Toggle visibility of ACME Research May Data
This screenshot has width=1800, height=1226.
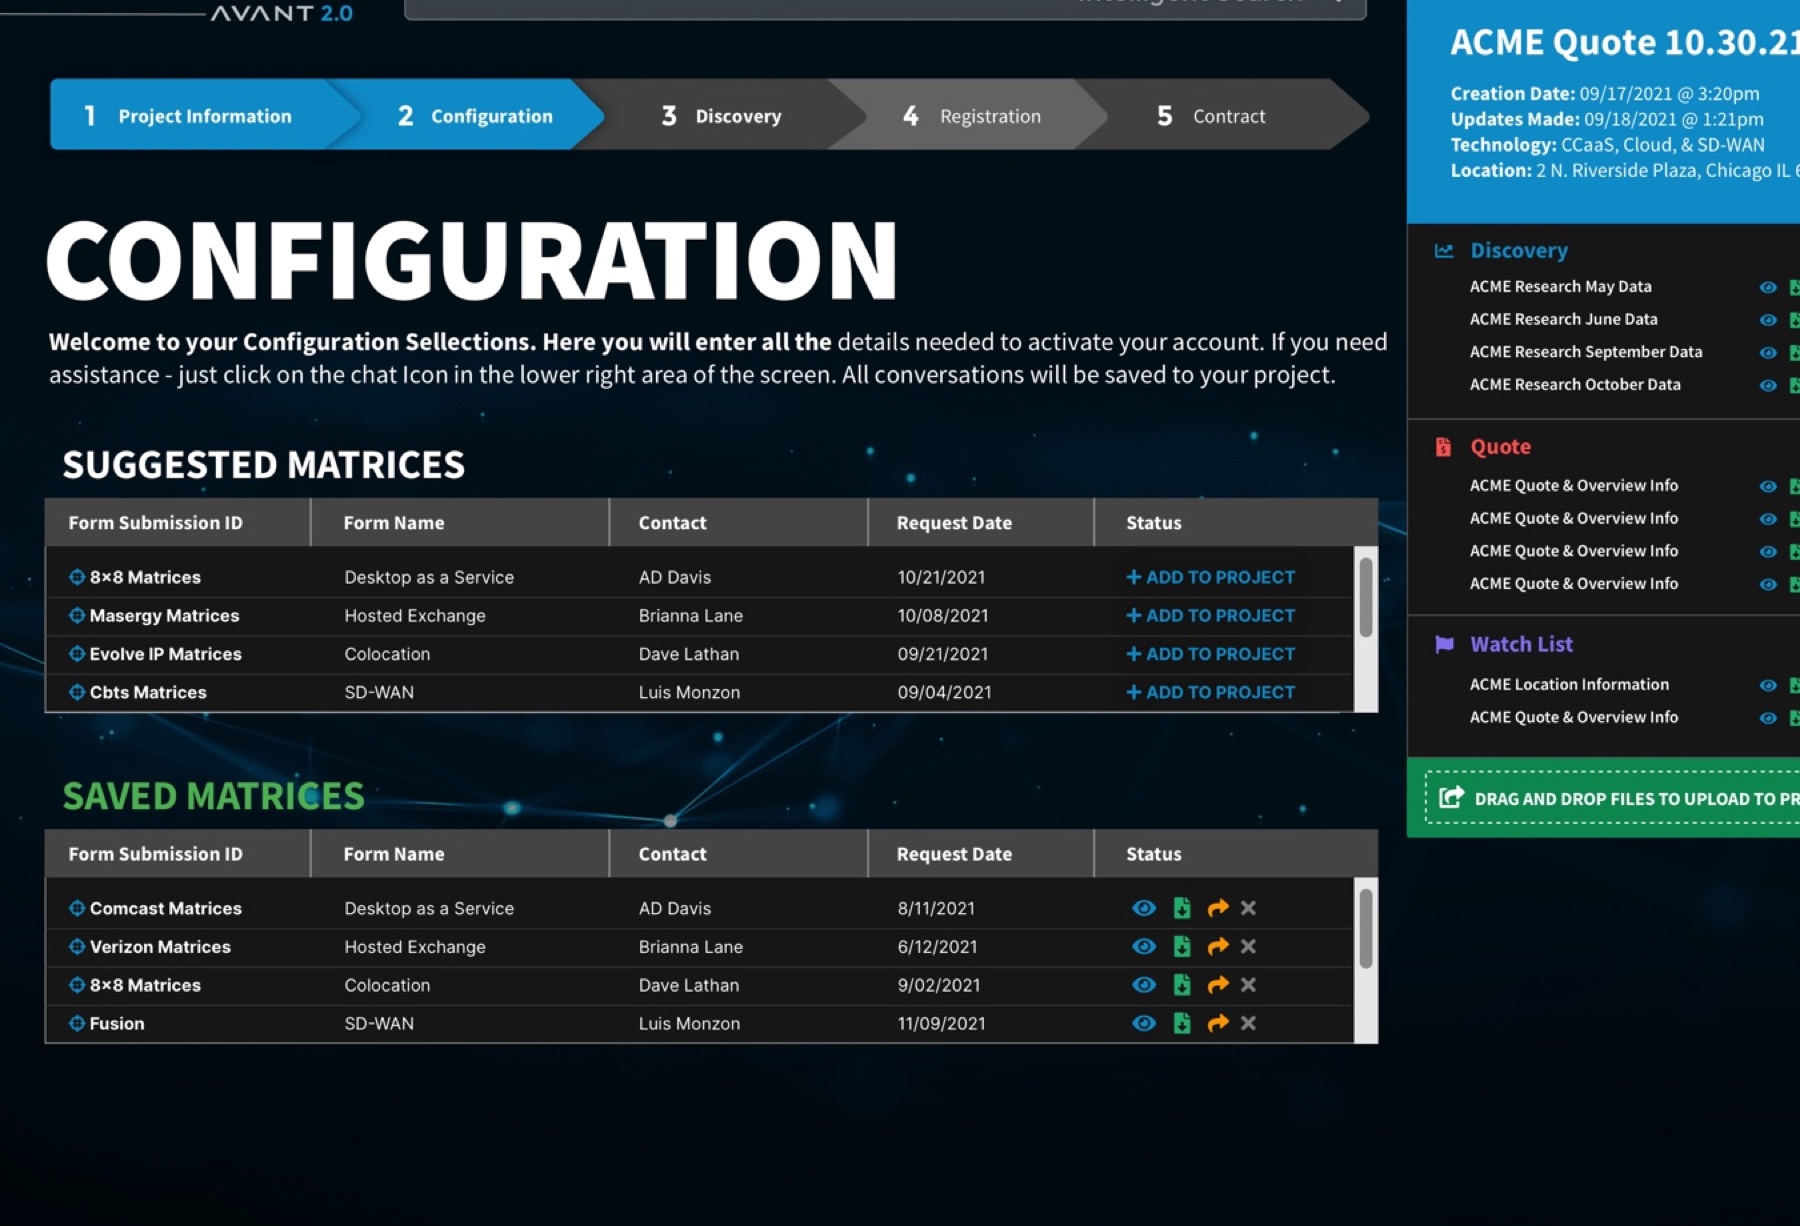tap(1768, 287)
